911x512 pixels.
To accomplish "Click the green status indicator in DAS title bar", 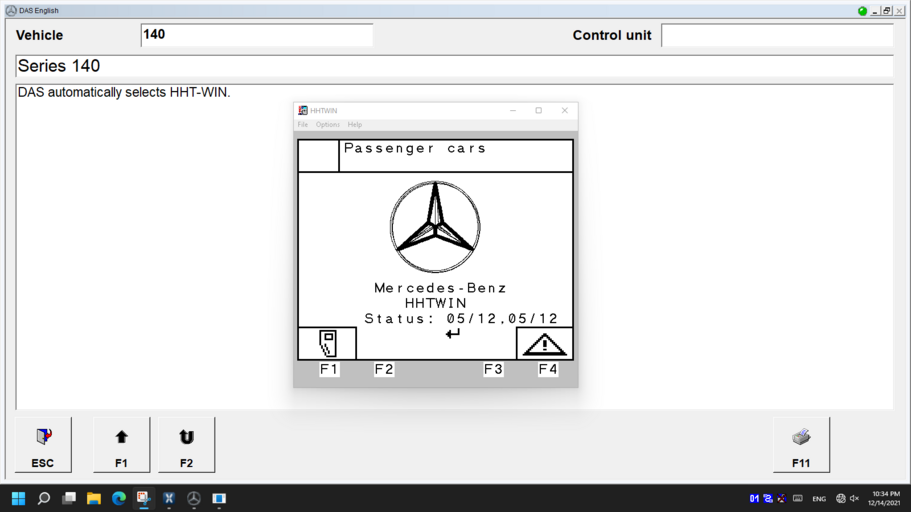I will [x=862, y=11].
